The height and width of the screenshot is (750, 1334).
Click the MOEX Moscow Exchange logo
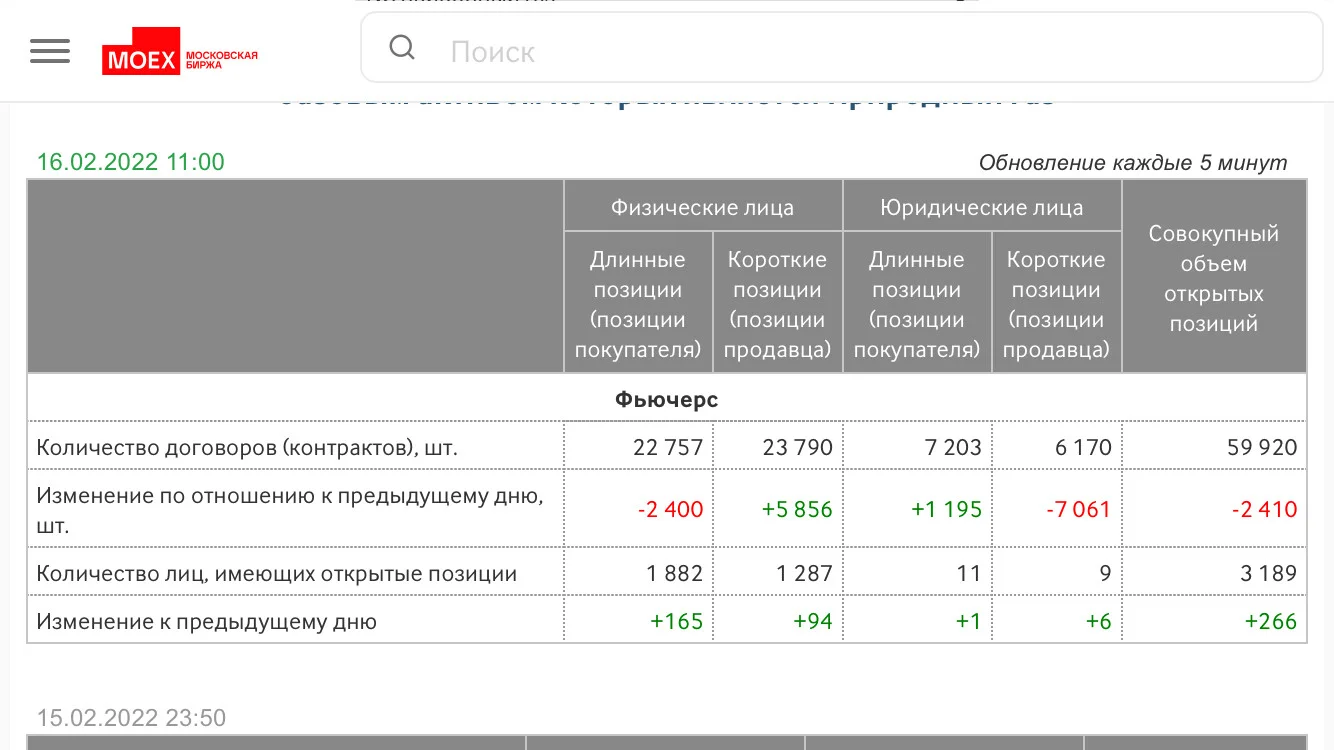pos(180,59)
